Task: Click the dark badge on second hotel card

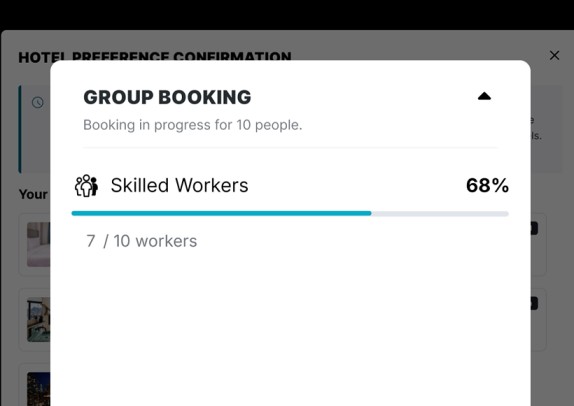Action: click(x=534, y=303)
